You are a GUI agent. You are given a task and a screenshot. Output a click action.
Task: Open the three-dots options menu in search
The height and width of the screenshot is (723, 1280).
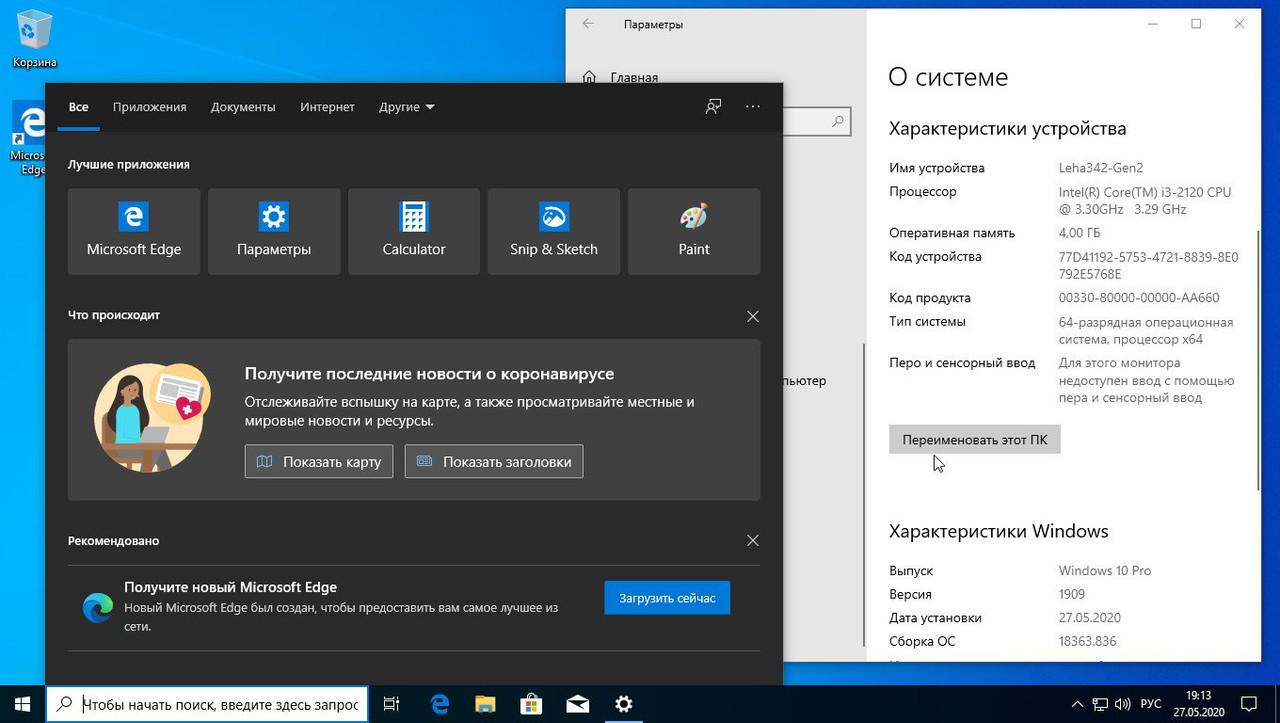coord(753,107)
